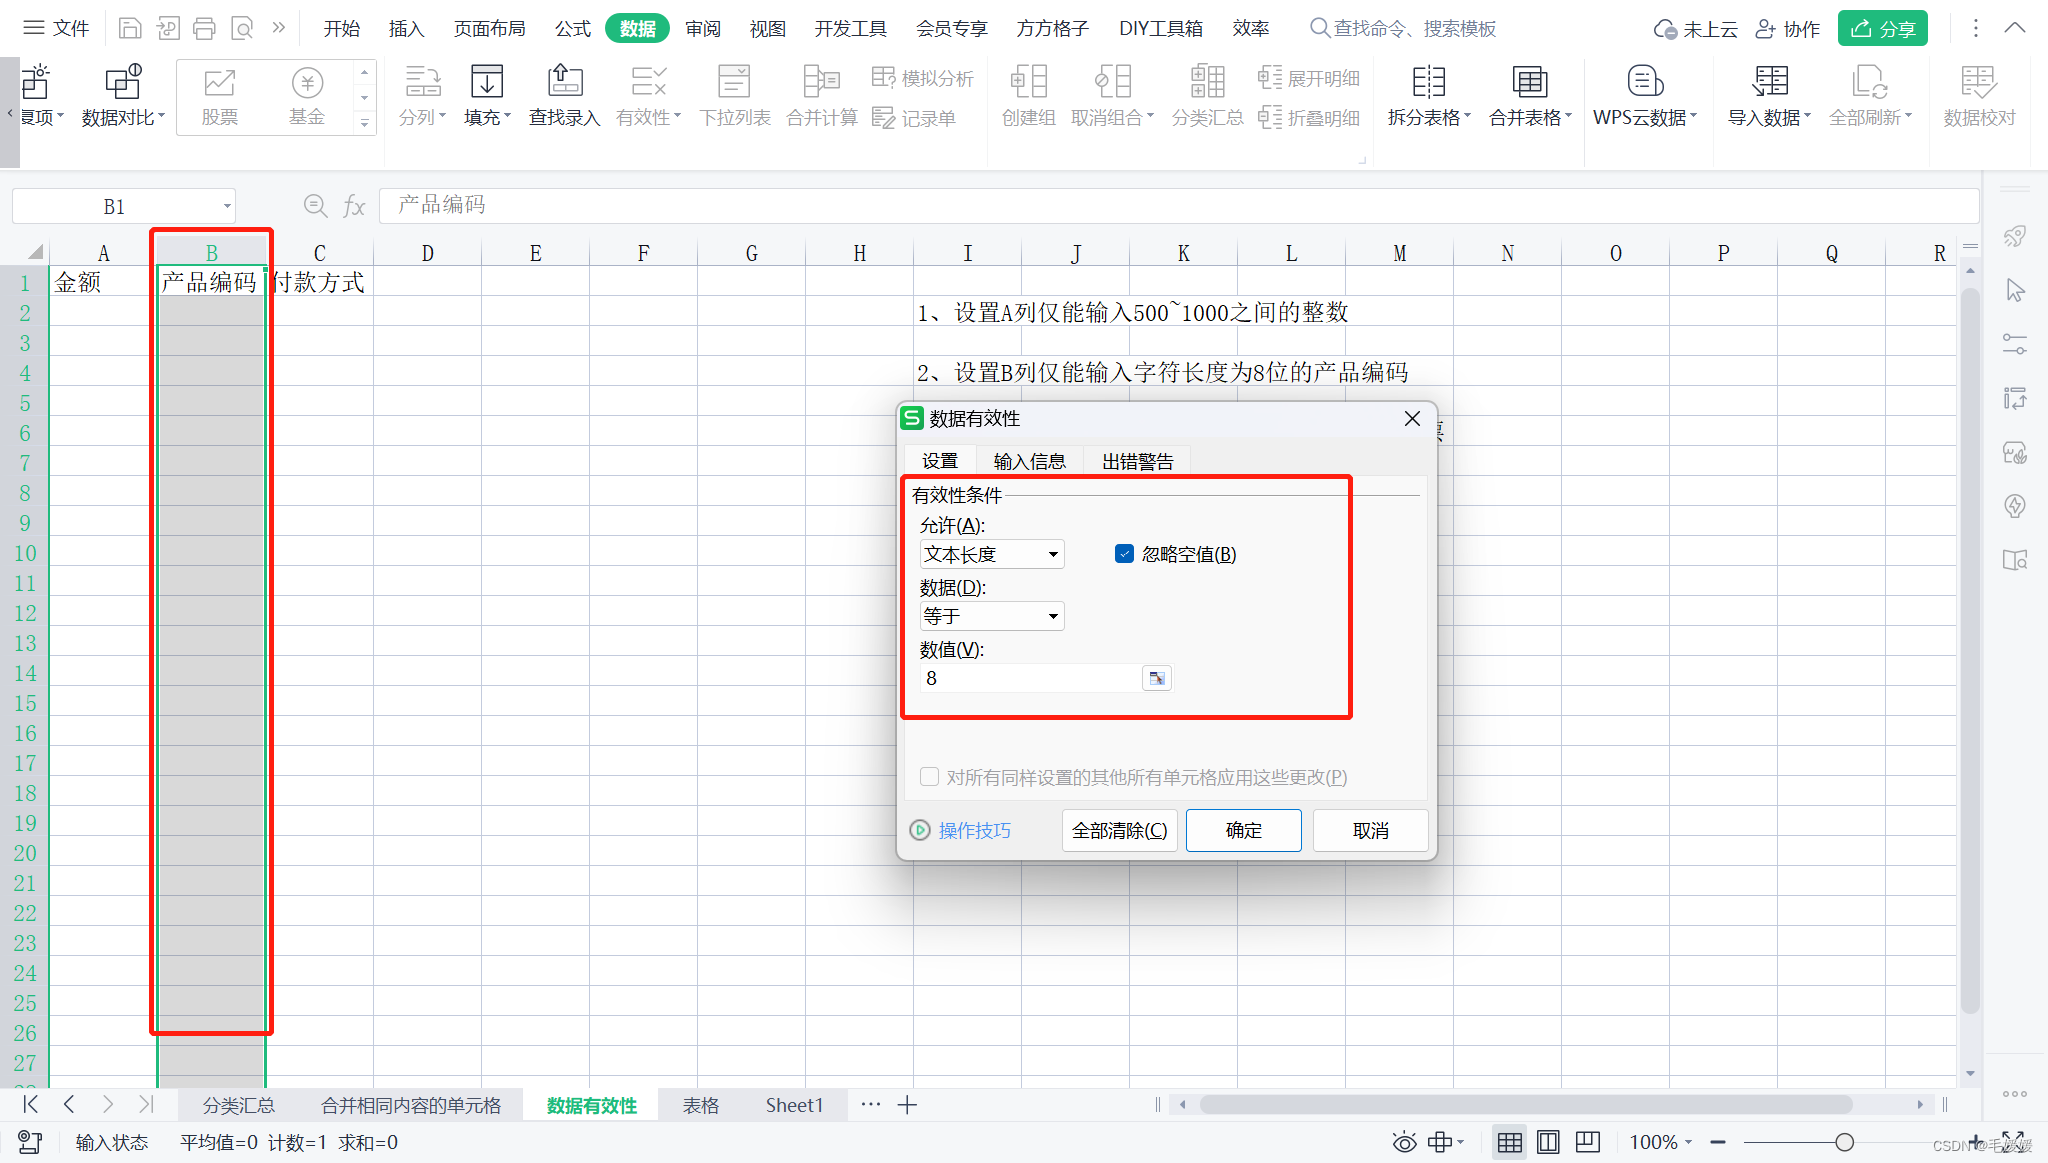Toggle the page layout view button in status bar

pyautogui.click(x=1548, y=1142)
